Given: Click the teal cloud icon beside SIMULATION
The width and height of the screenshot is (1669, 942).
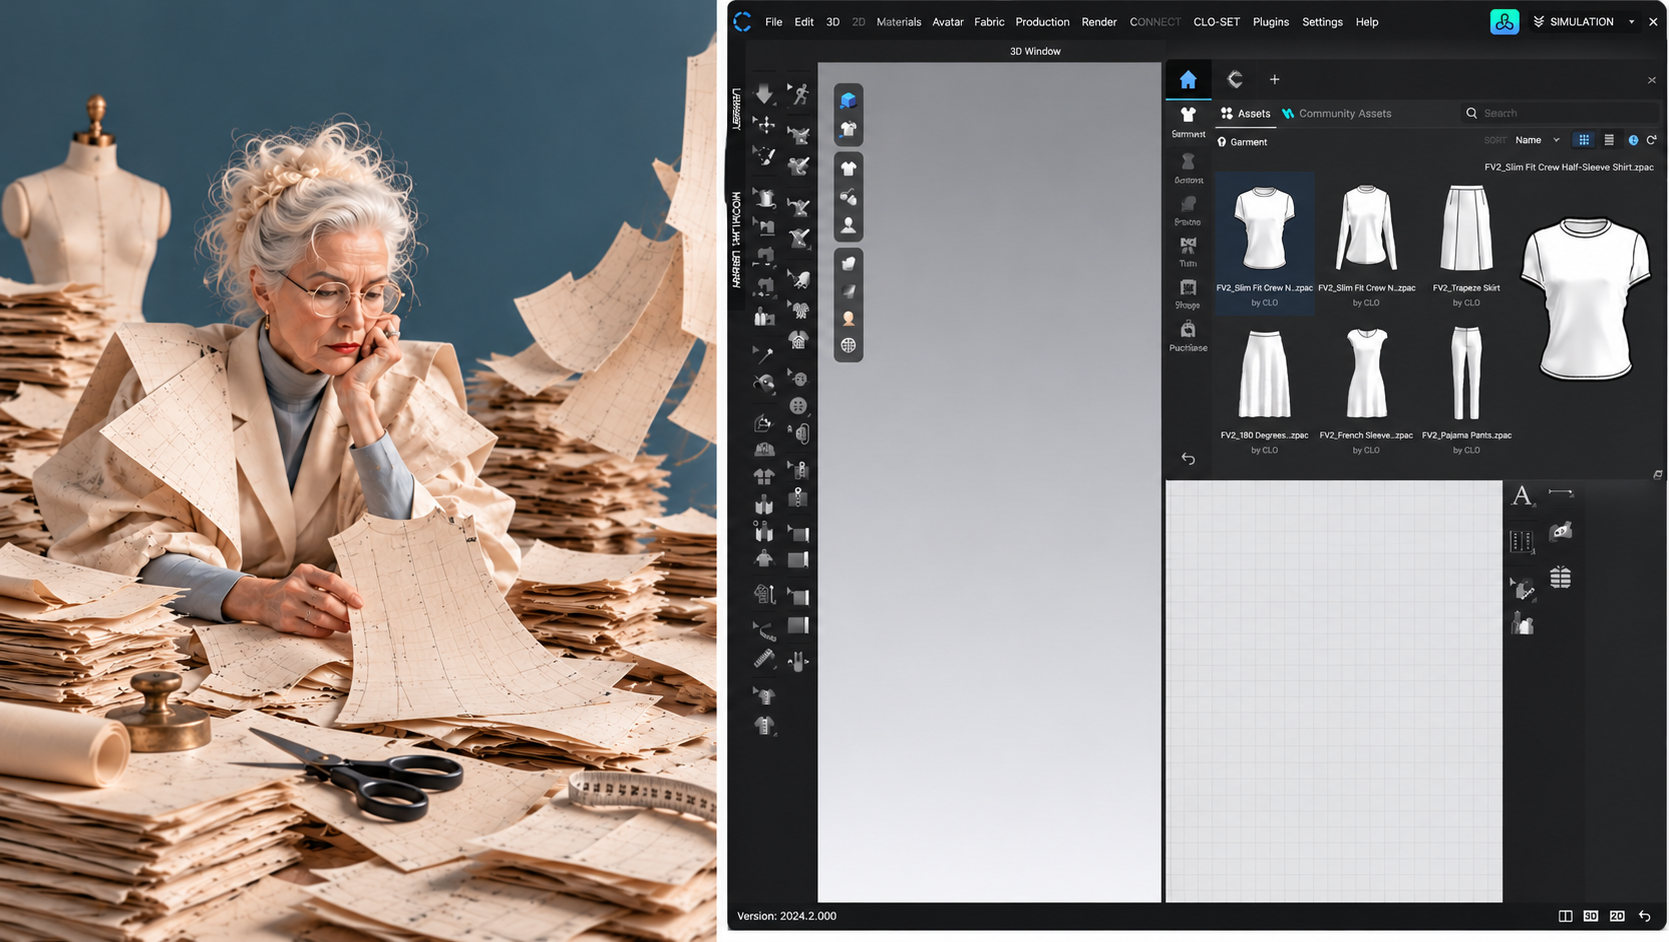Looking at the screenshot, I should (1504, 22).
